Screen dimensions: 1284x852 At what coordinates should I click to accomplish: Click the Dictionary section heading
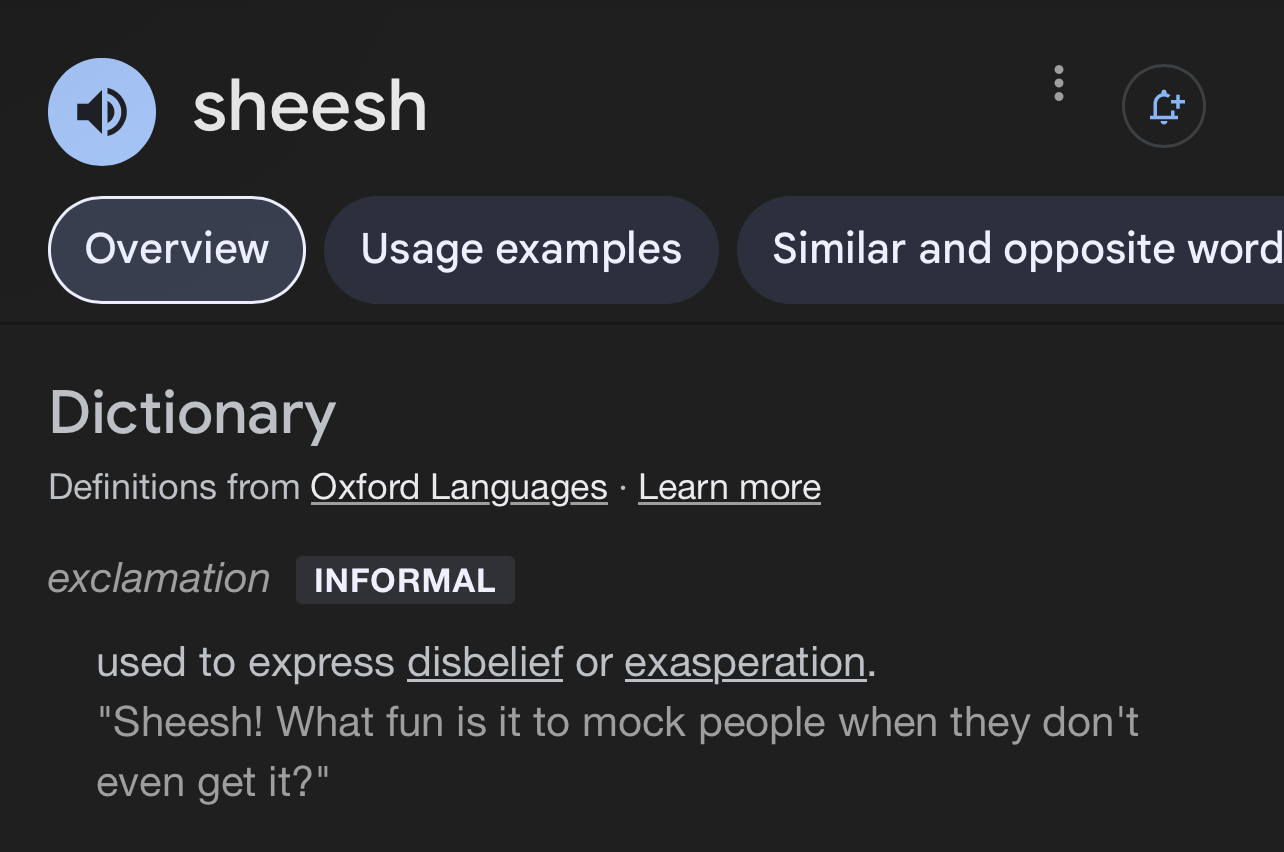coord(192,412)
